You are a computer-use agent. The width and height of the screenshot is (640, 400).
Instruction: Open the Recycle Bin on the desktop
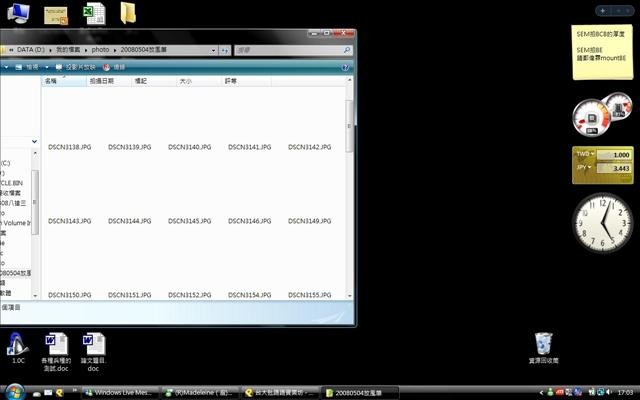pos(543,347)
